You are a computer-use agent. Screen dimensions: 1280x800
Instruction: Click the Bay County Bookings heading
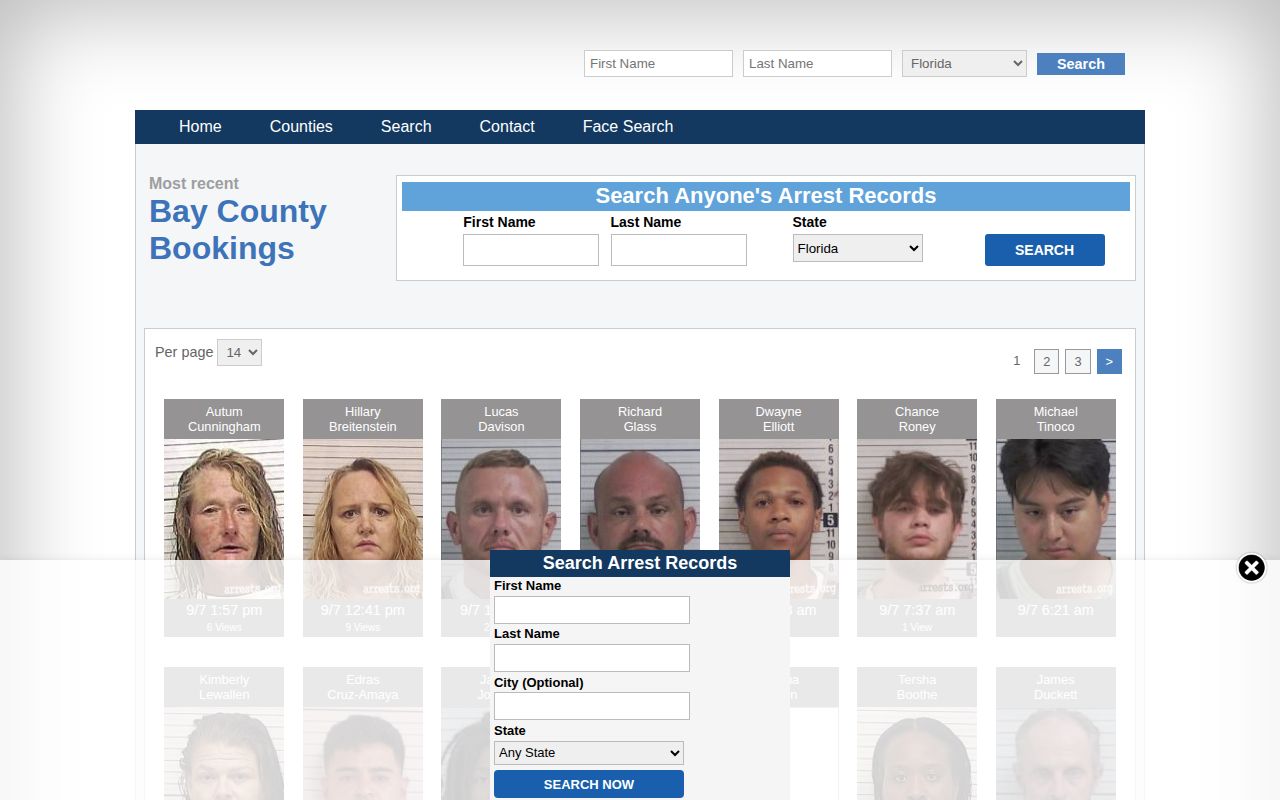tap(238, 230)
